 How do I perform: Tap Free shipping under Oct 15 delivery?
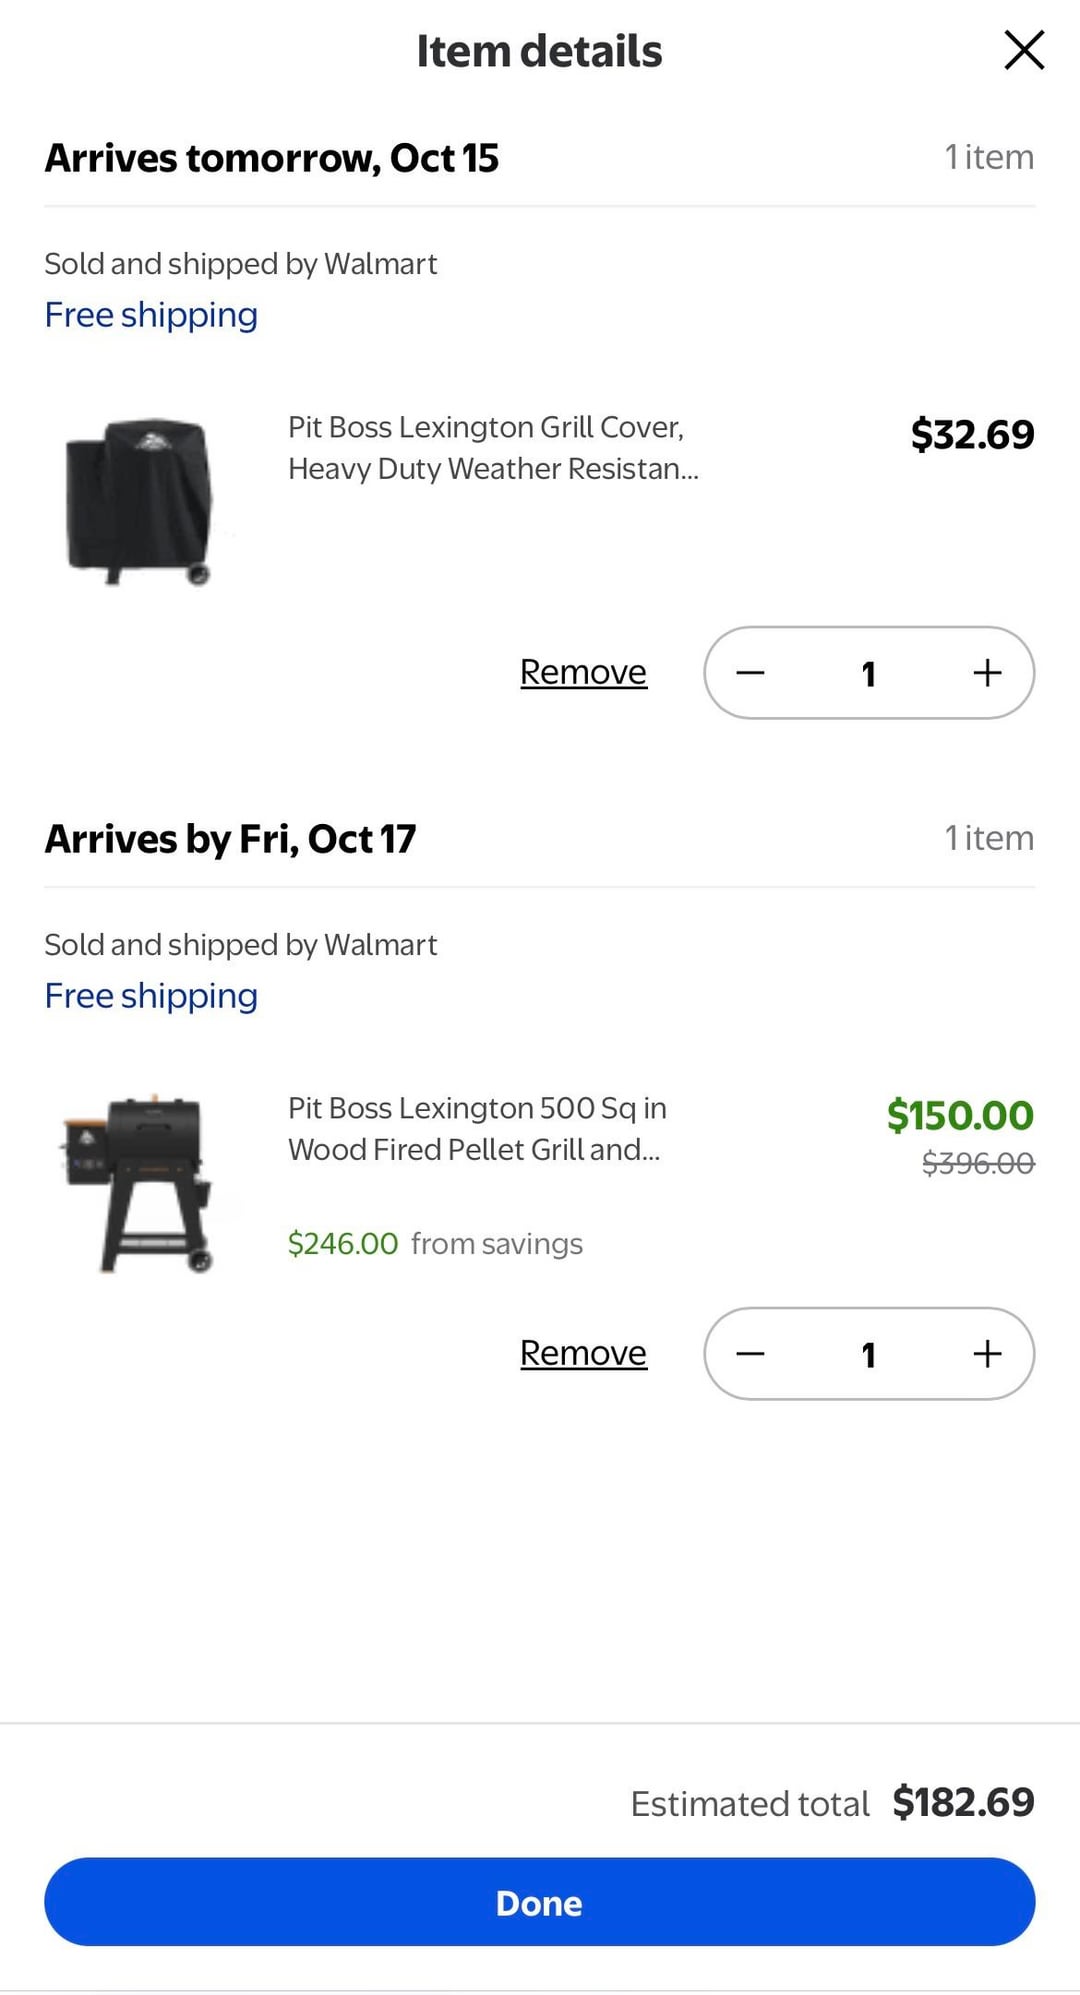pyautogui.click(x=151, y=315)
